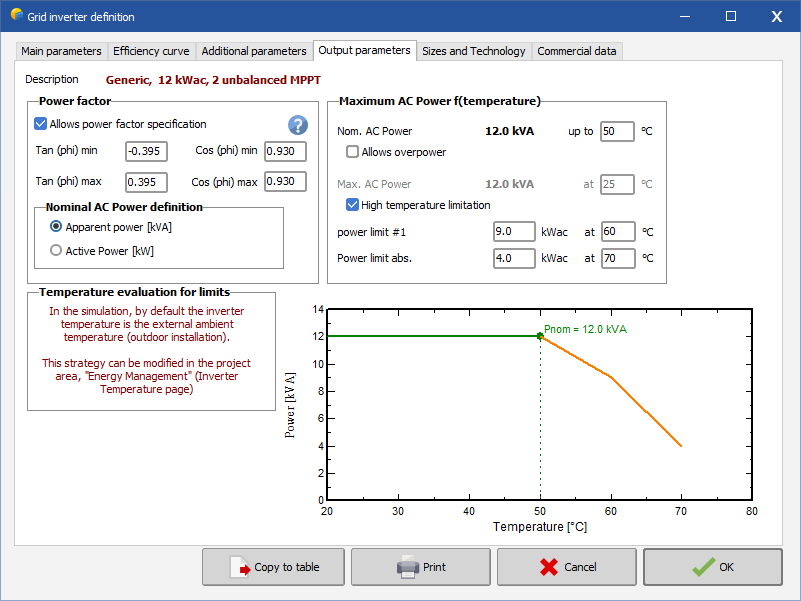Click the Cos (phi) min field
Viewport: 801px width, 601px height.
tap(285, 151)
